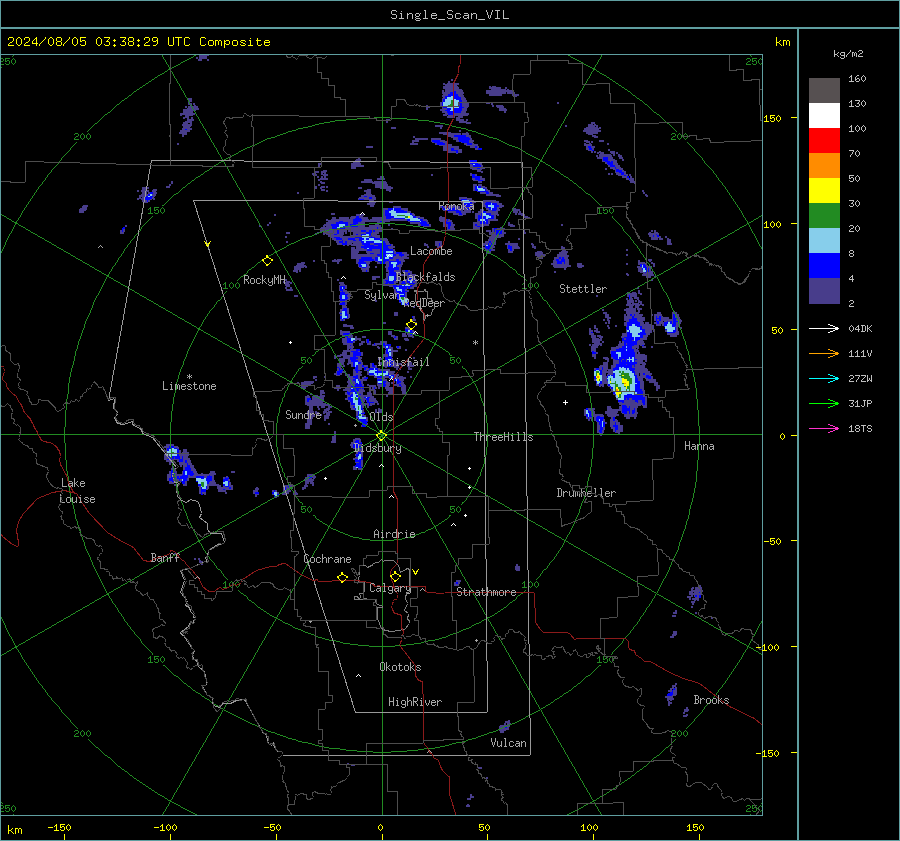Click the Sundre town label
This screenshot has width=900, height=841.
(x=303, y=414)
